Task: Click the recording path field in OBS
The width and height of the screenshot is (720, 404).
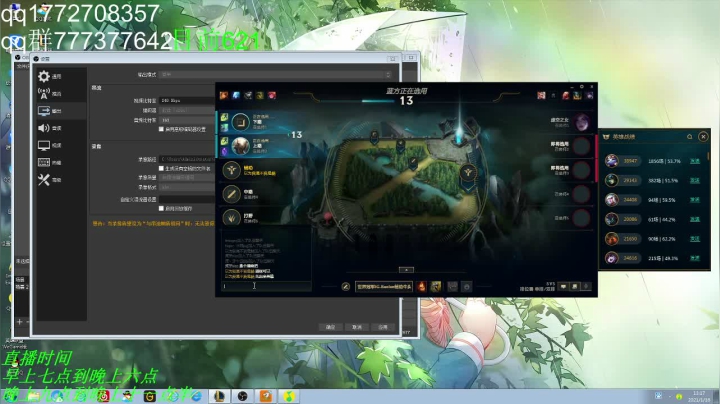Action: pyautogui.click(x=187, y=159)
